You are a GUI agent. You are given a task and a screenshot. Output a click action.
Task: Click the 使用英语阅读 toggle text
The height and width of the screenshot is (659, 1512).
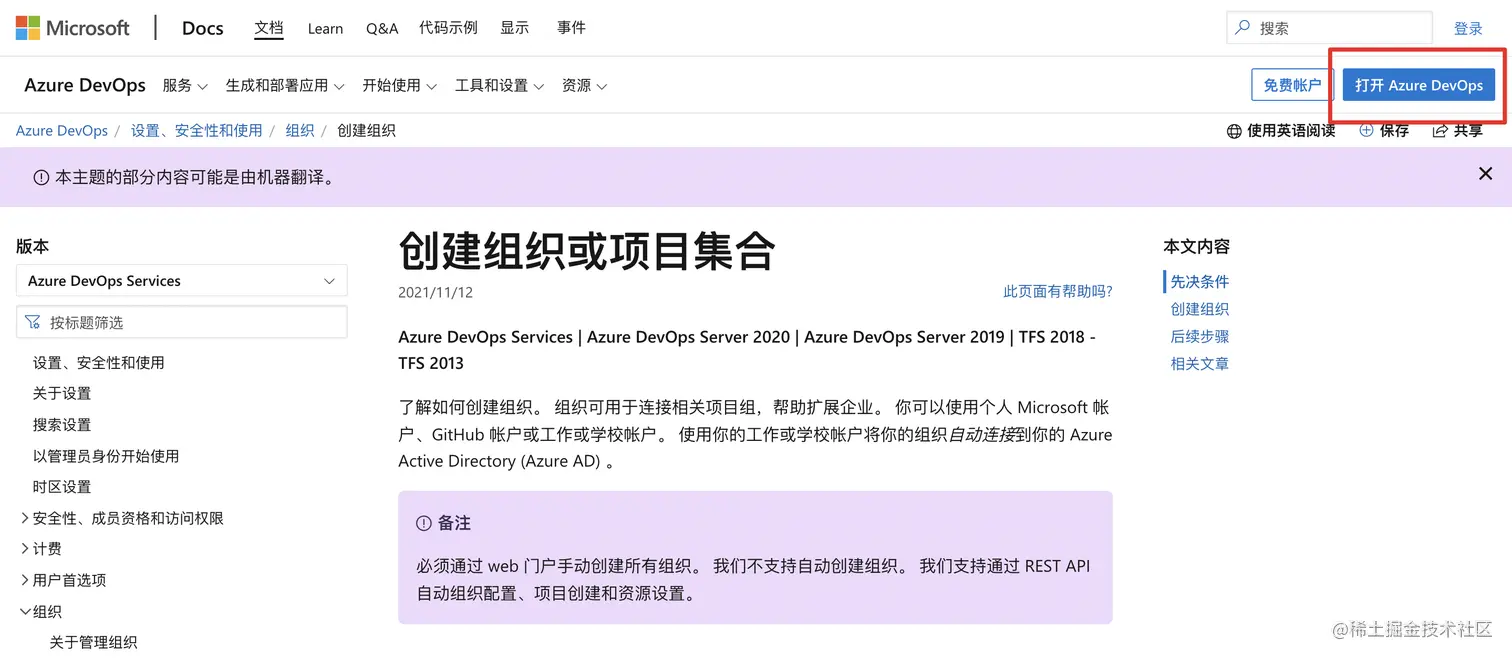pos(1291,131)
